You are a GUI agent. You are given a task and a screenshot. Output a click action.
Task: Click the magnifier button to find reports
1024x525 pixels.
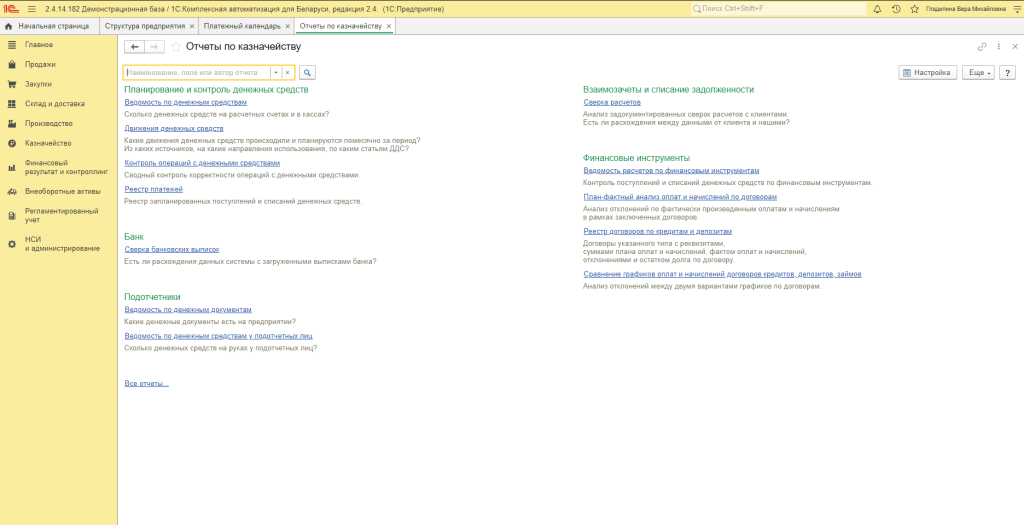coord(307,73)
